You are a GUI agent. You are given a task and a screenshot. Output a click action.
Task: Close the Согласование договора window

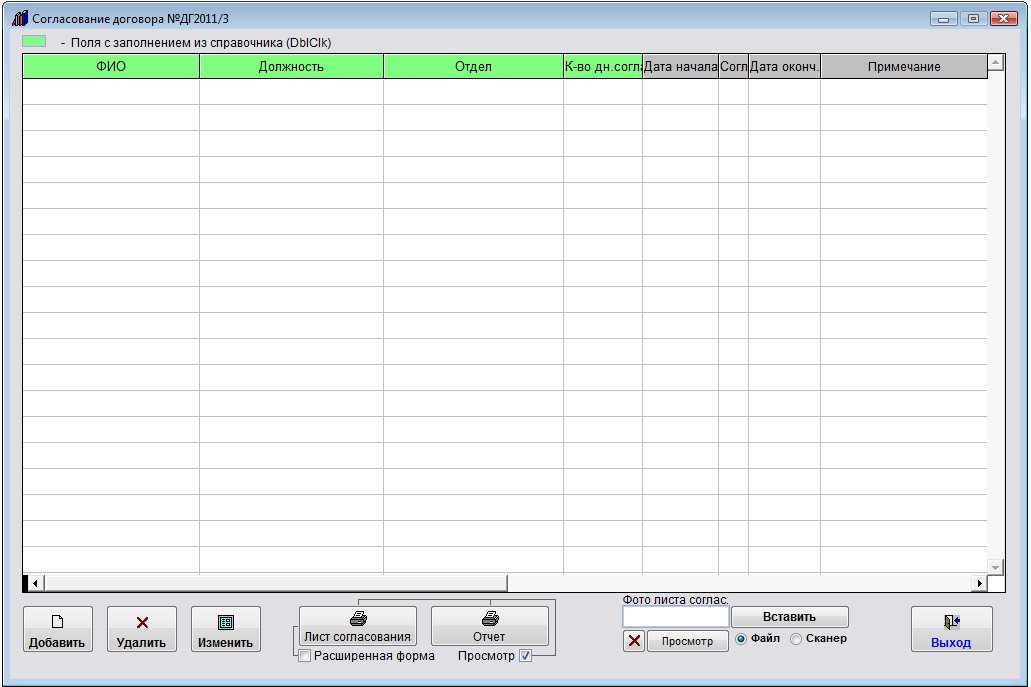pos(1003,19)
